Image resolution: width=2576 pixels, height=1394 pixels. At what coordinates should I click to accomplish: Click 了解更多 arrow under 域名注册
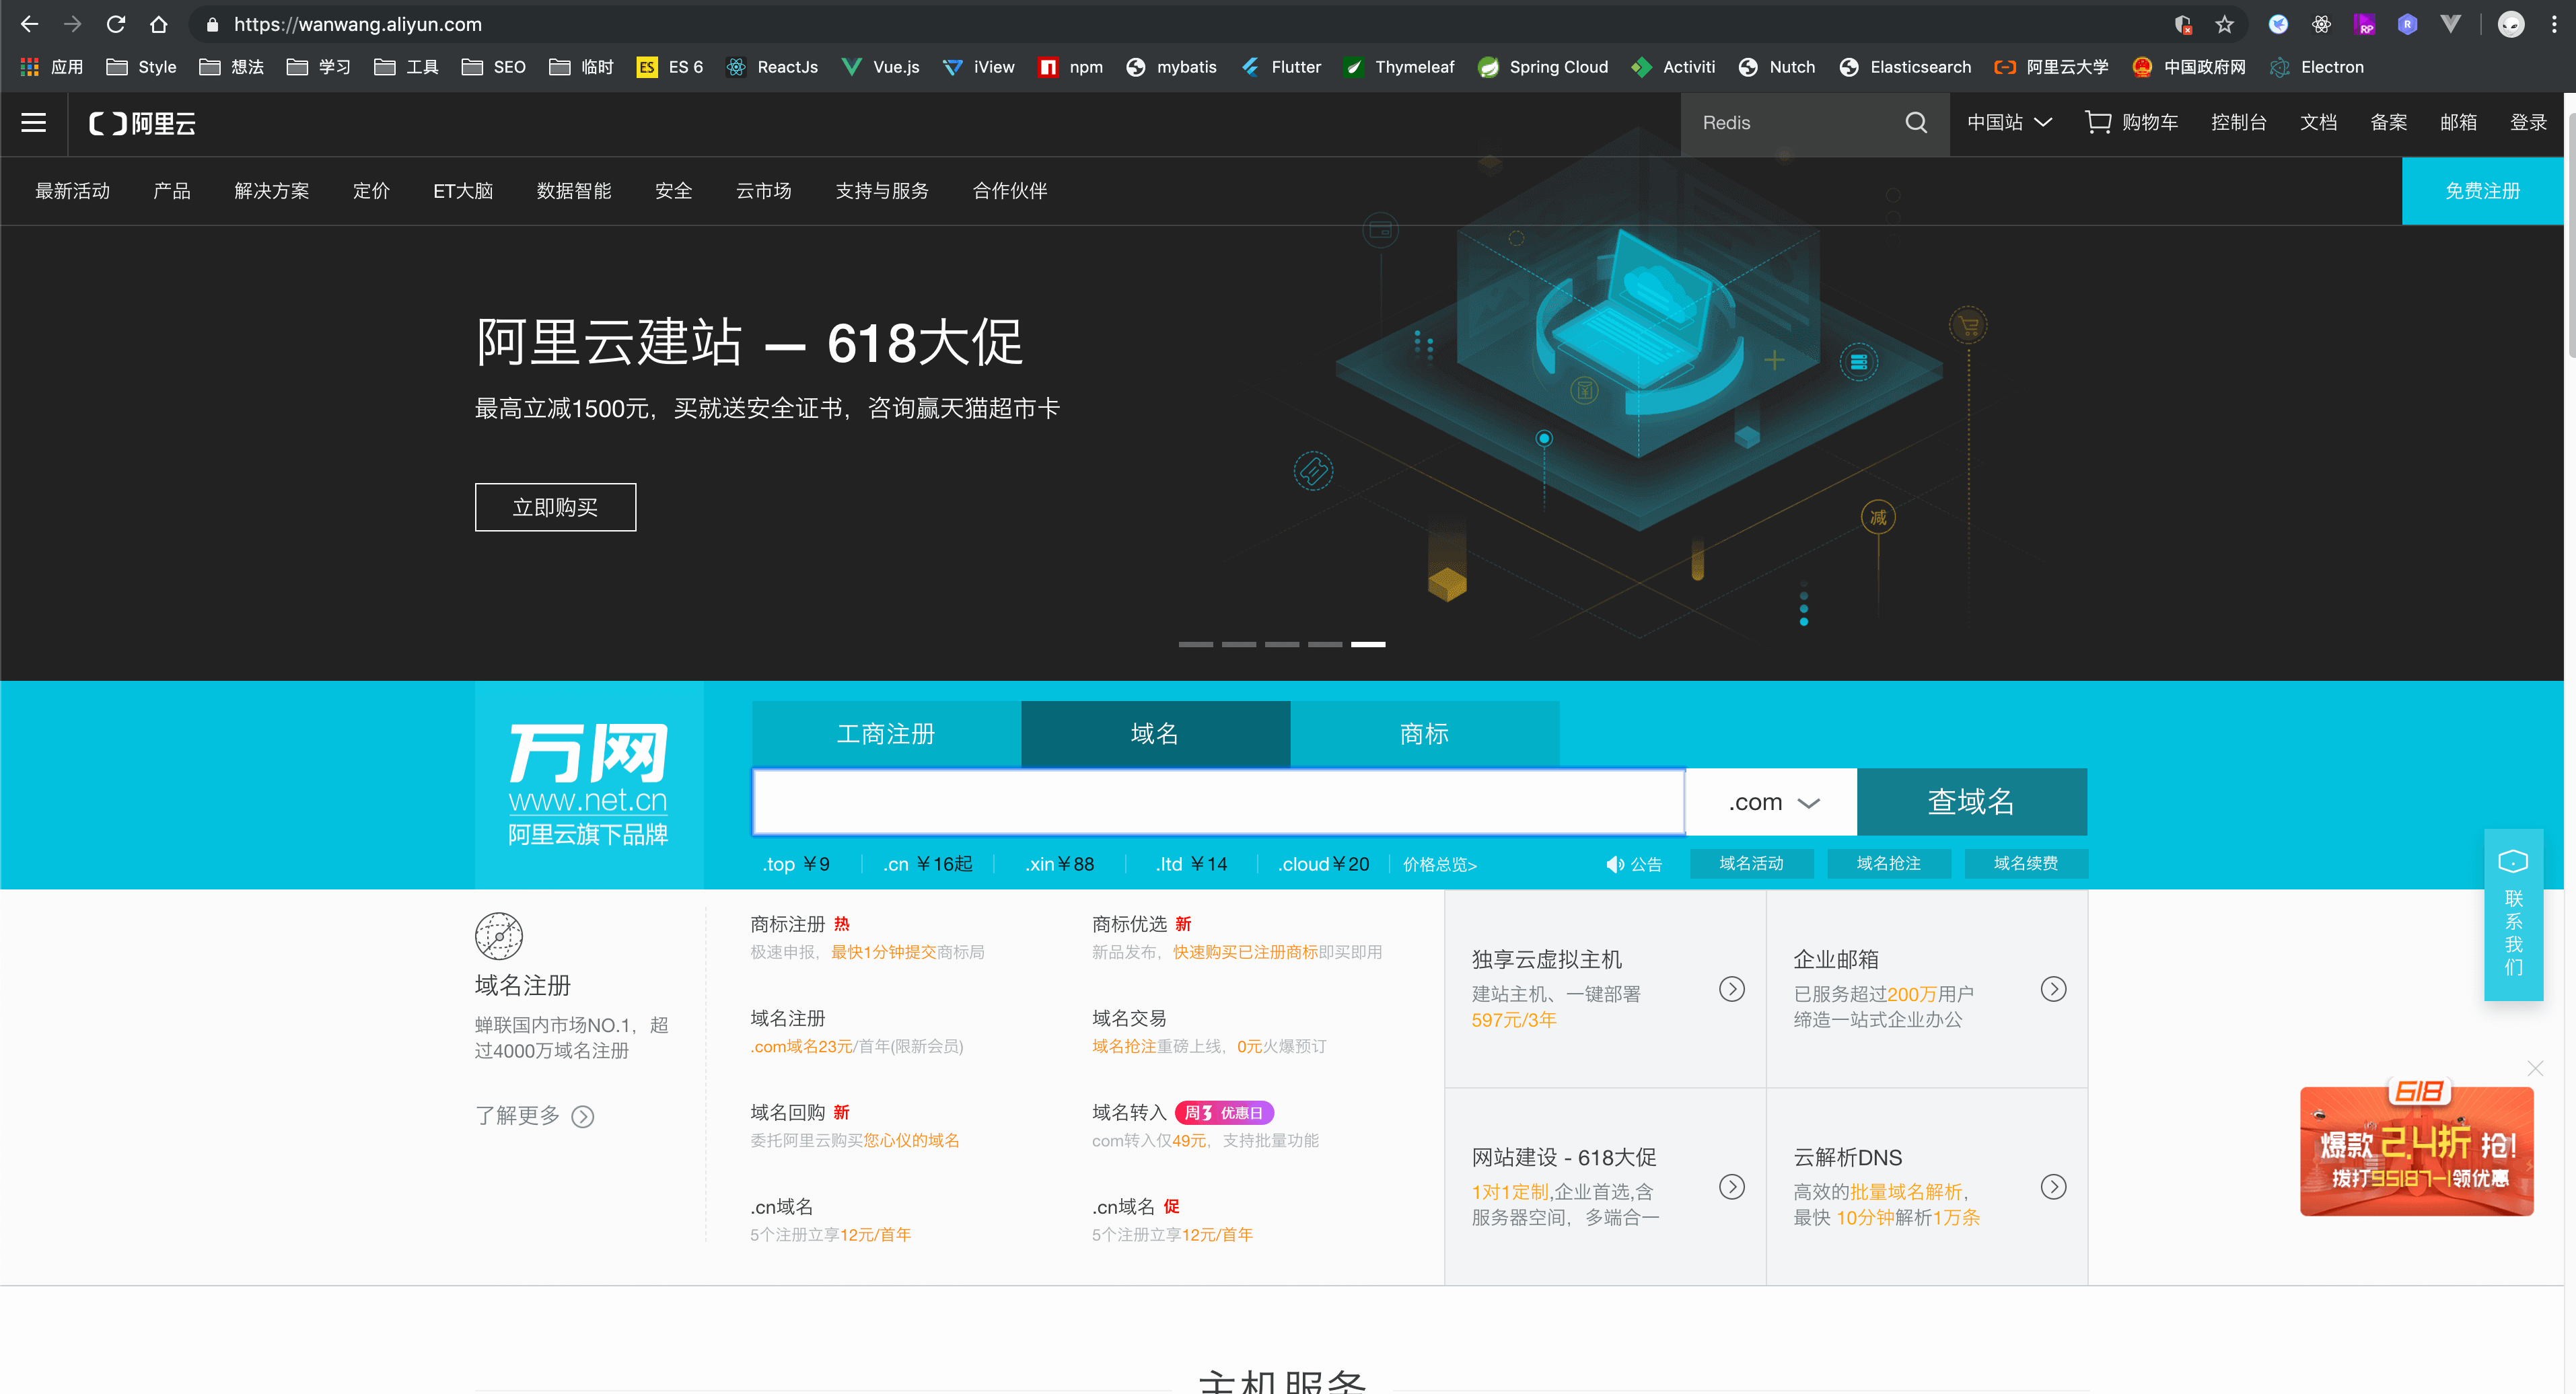pyautogui.click(x=583, y=1116)
